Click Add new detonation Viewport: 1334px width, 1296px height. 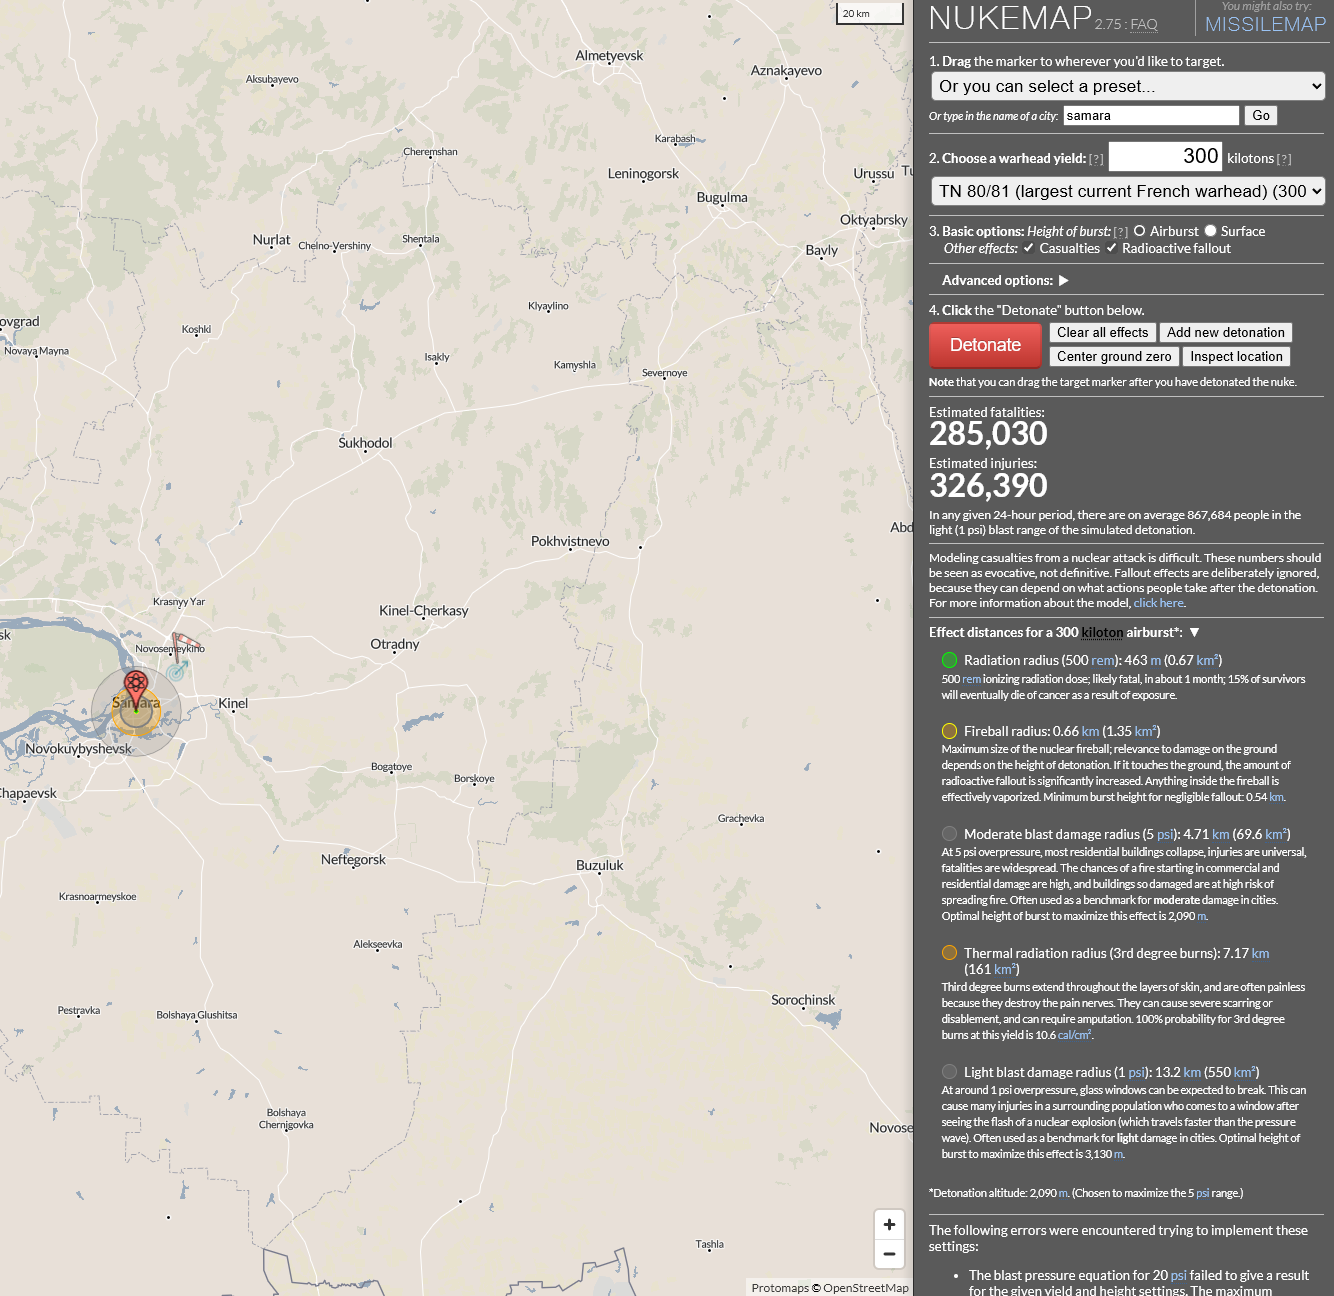(1225, 333)
